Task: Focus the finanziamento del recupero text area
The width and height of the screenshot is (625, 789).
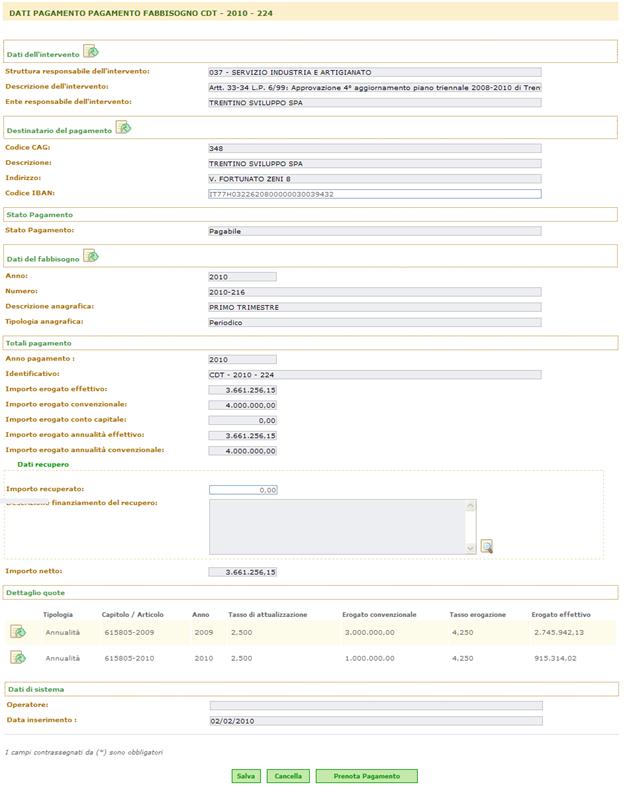Action: [342, 527]
